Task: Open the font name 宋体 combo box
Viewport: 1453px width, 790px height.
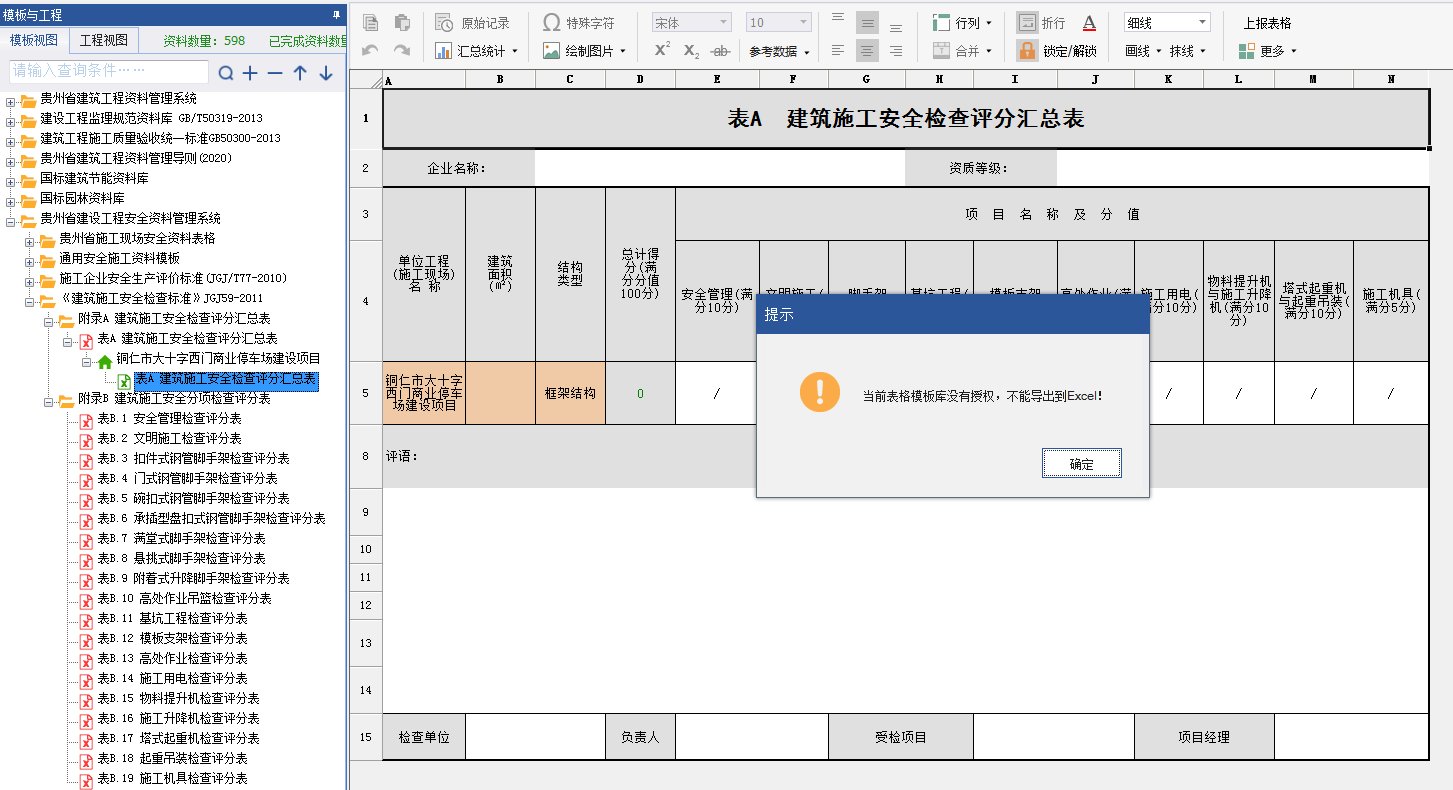Action: pyautogui.click(x=692, y=22)
